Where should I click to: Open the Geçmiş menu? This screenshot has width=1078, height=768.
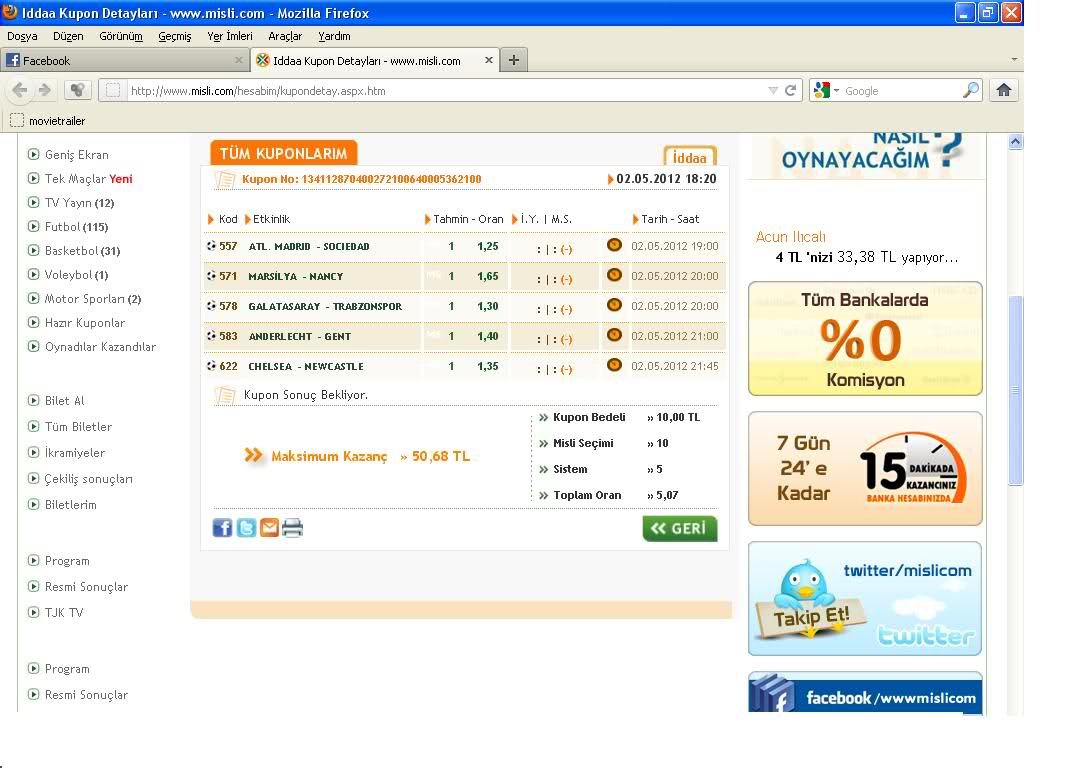[174, 36]
